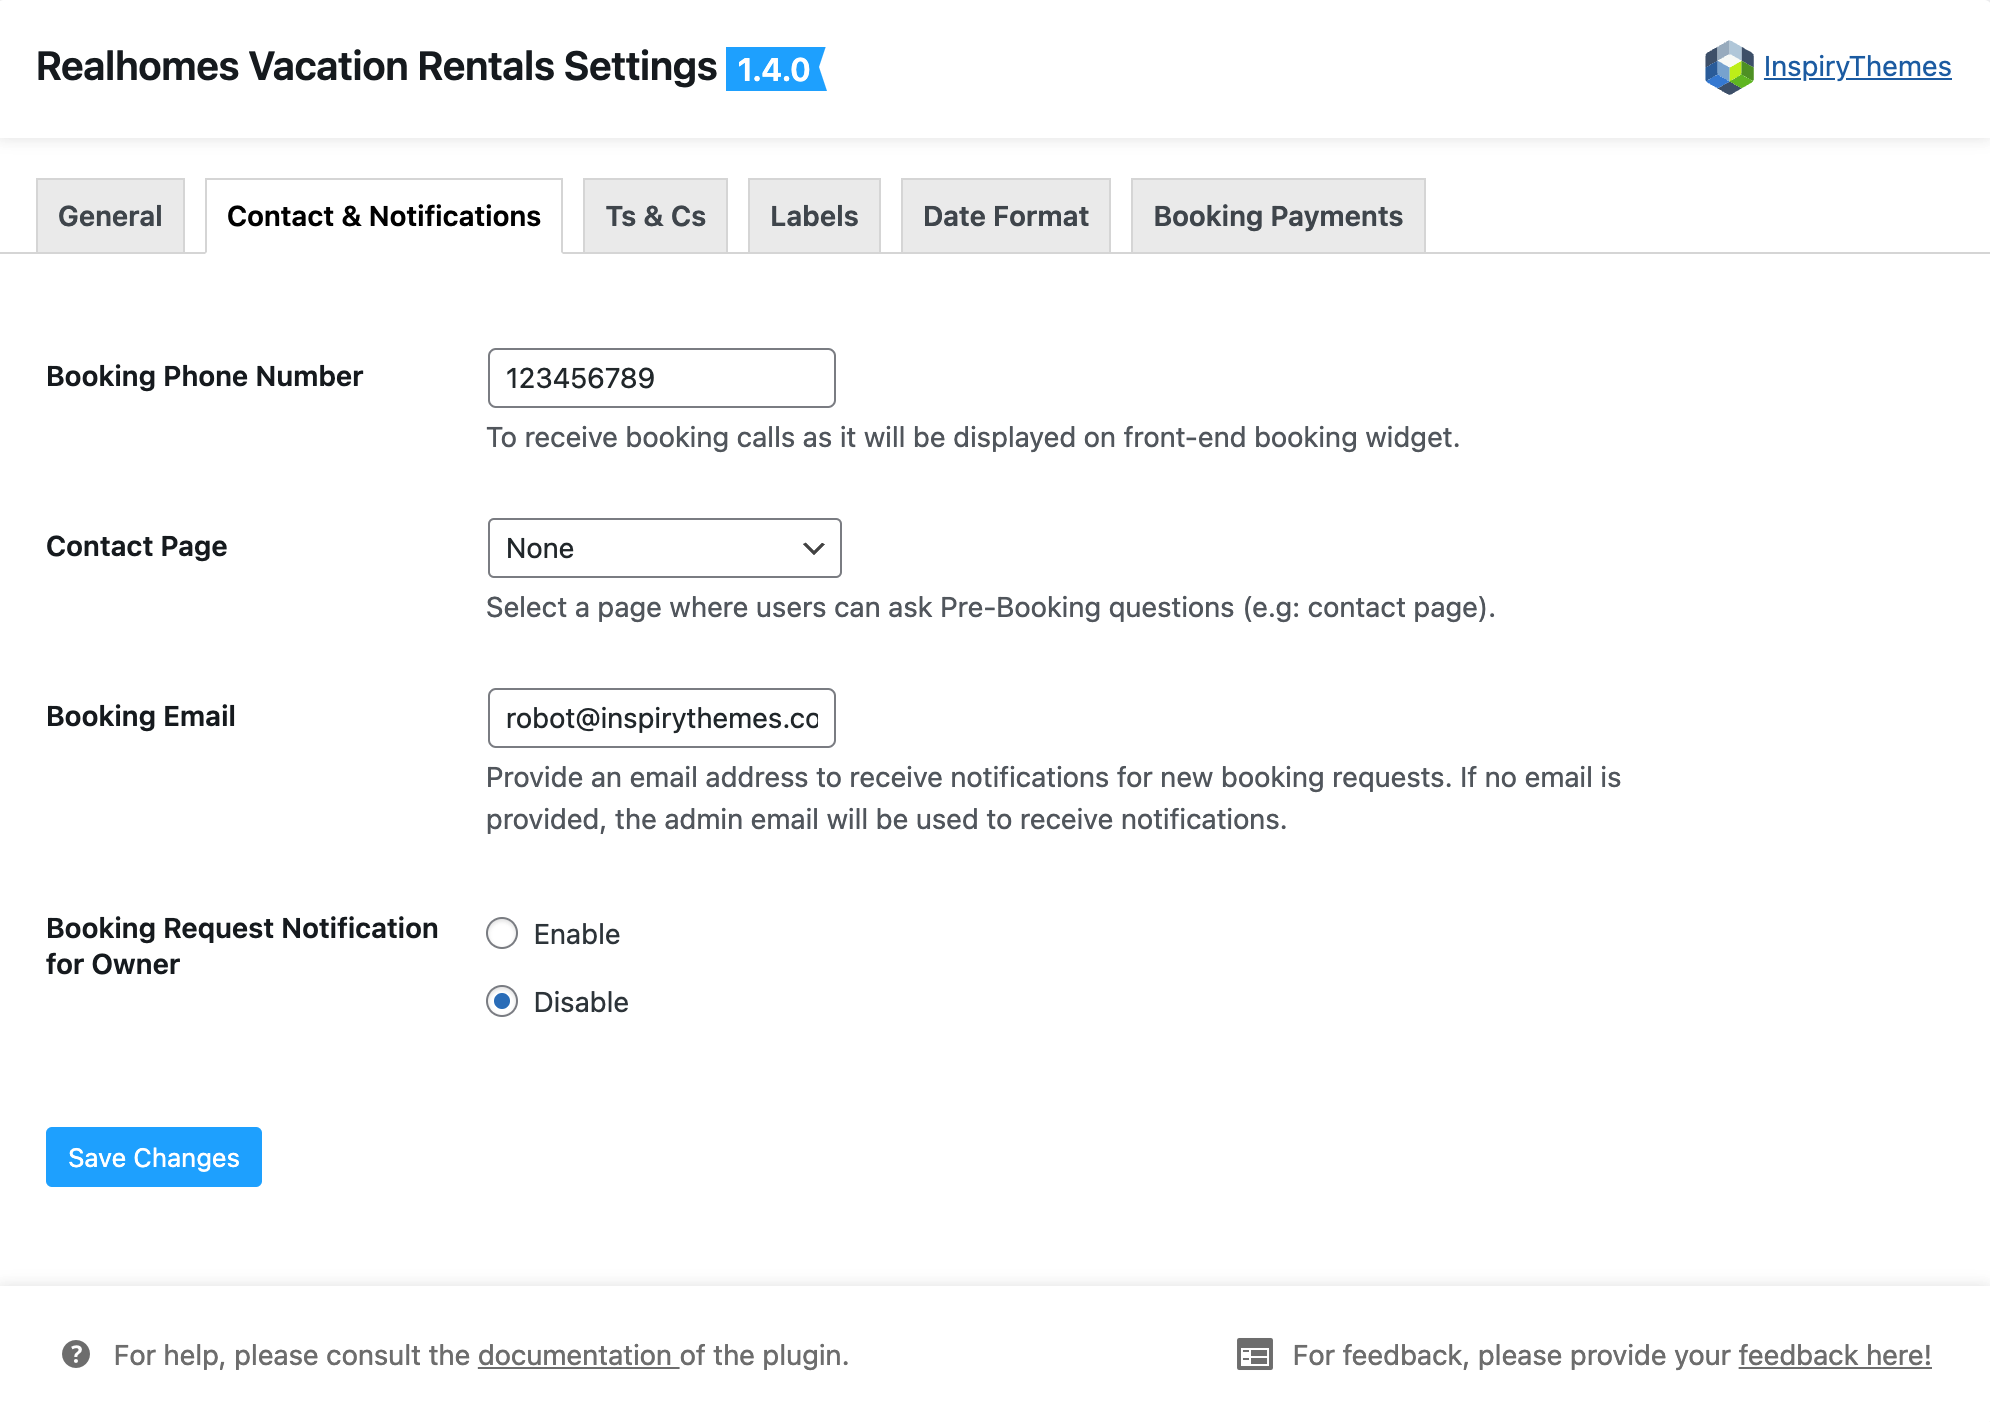1990x1422 pixels.
Task: Open the Ts & Cs tab
Action: click(x=655, y=216)
